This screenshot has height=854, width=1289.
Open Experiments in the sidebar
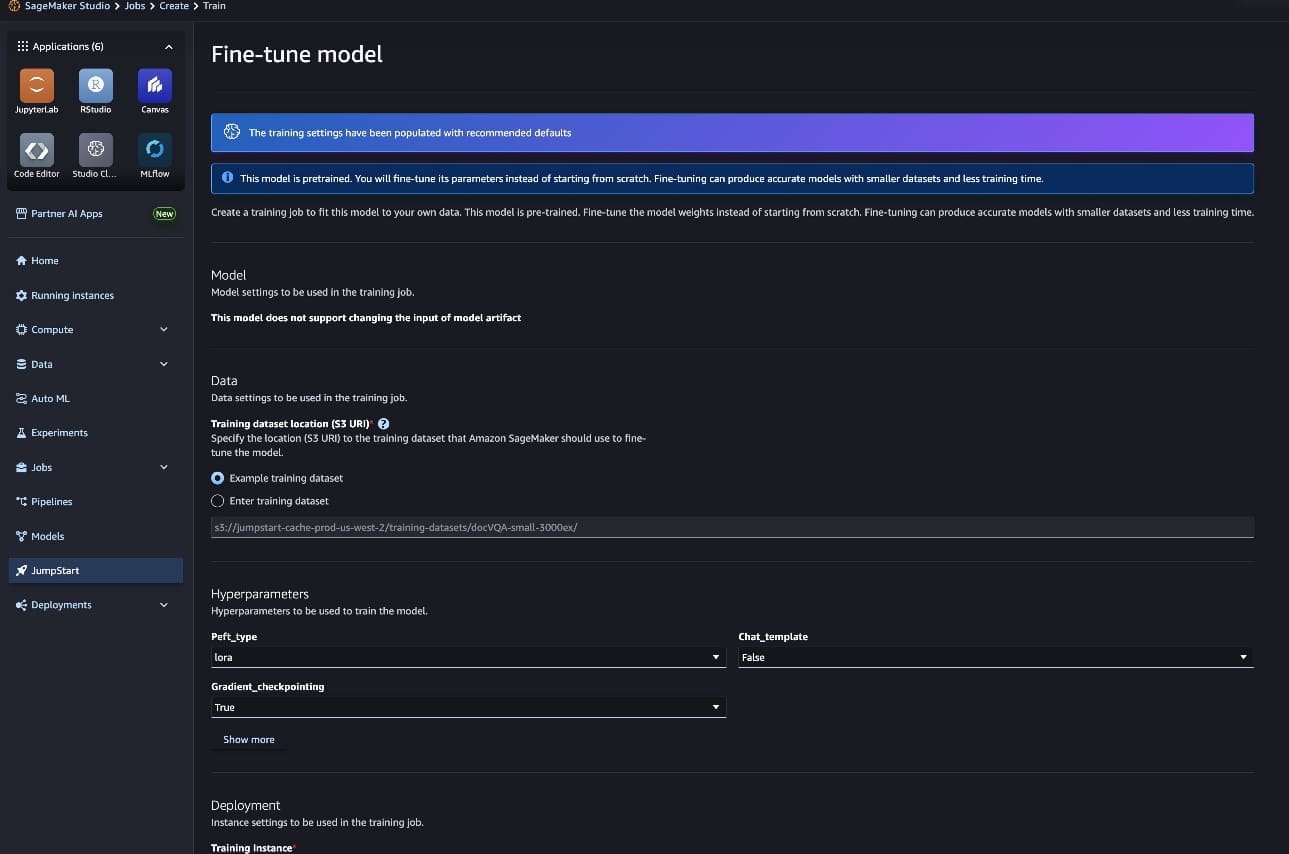pyautogui.click(x=59, y=433)
